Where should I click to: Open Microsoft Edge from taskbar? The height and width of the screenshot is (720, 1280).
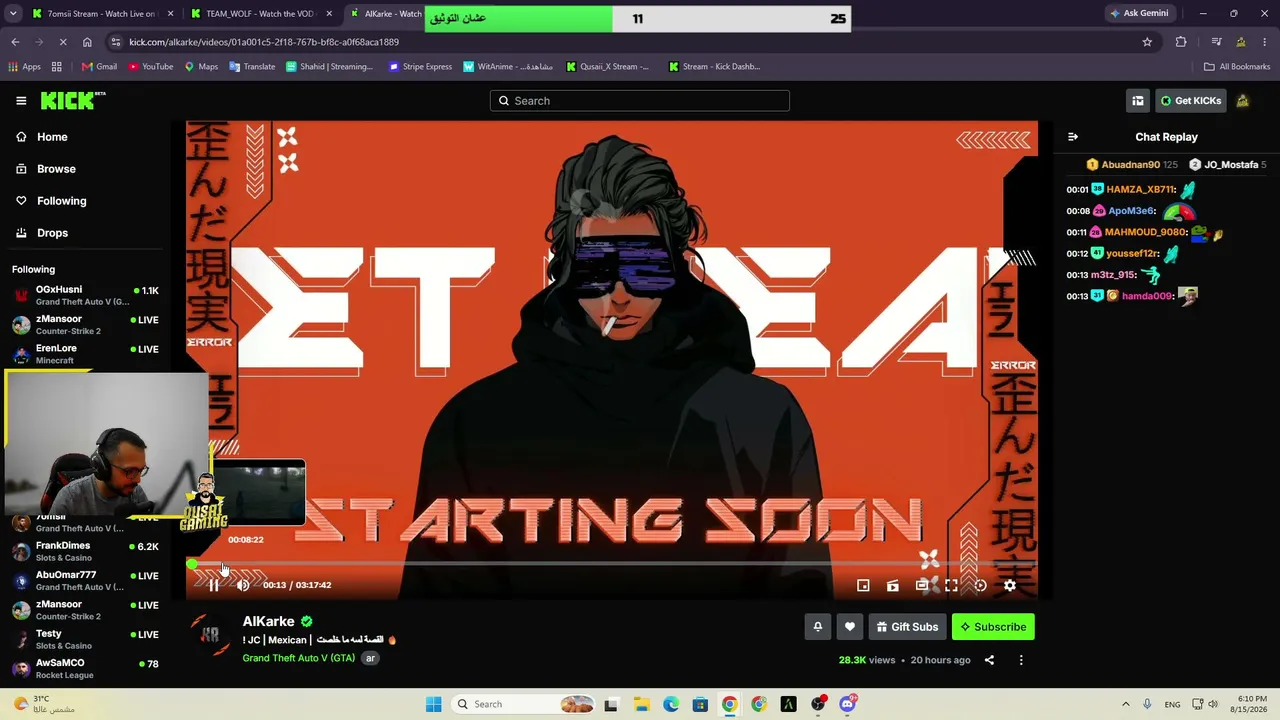671,704
